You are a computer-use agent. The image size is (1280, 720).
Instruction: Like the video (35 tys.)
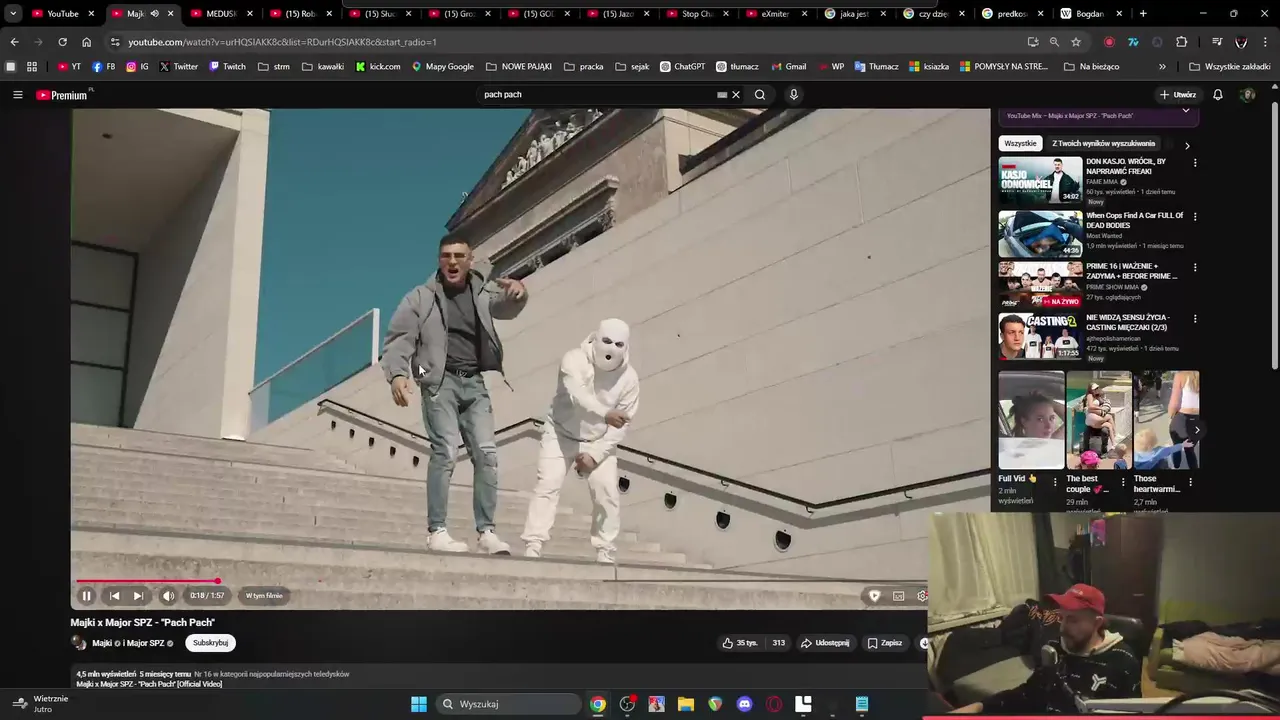740,643
